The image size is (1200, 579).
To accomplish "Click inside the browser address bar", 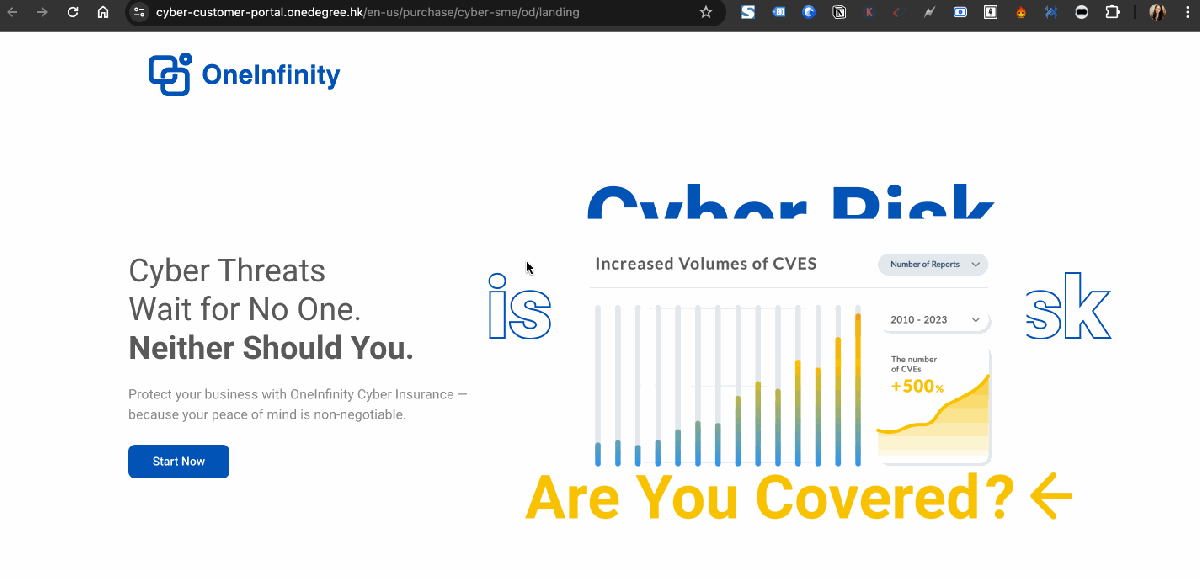I will point(400,13).
